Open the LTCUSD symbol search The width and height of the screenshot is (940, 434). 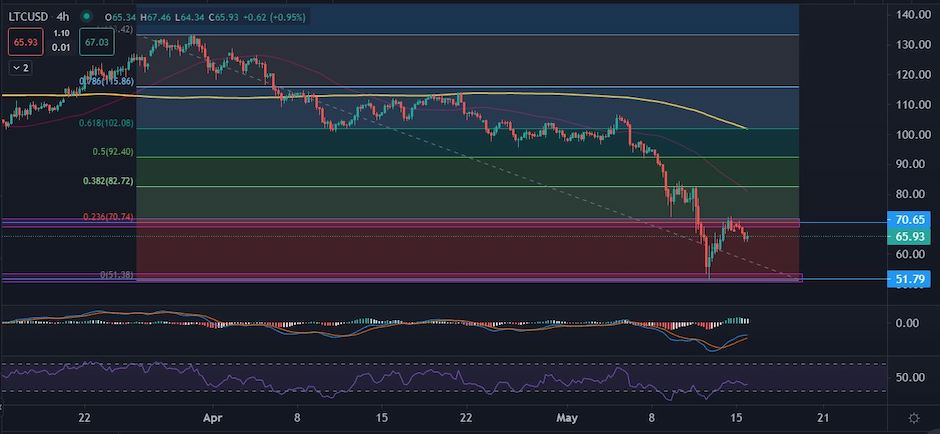[x=29, y=17]
